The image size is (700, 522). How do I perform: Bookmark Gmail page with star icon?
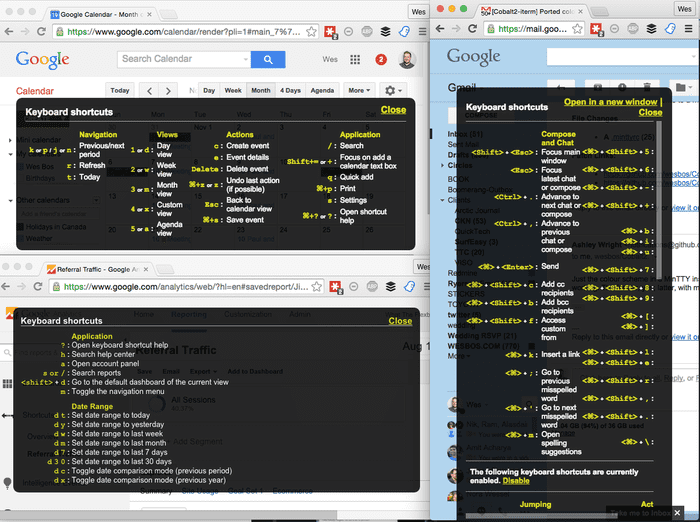pyautogui.click(x=577, y=29)
